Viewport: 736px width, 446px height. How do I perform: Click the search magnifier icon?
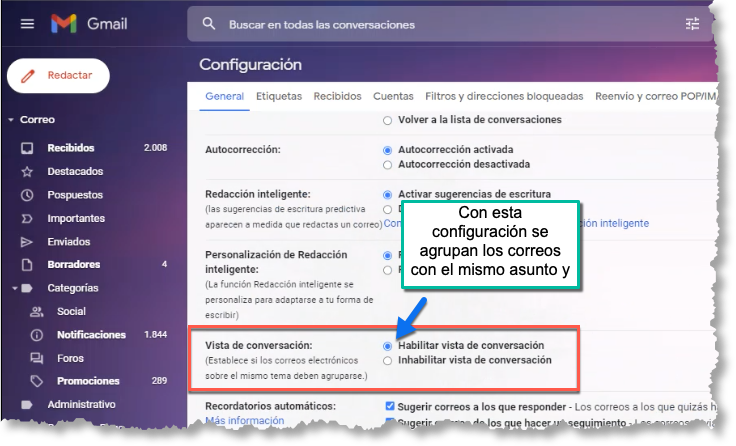[209, 24]
